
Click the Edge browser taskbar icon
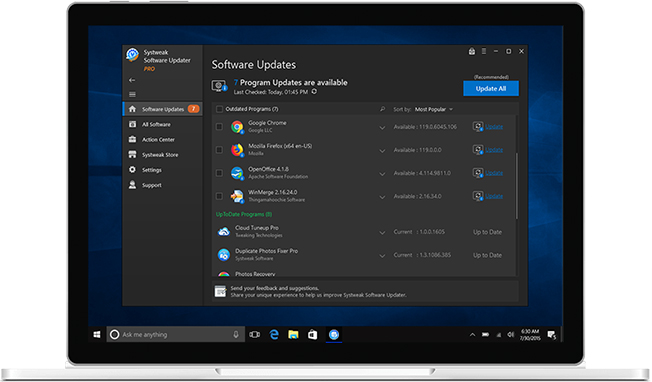point(274,335)
